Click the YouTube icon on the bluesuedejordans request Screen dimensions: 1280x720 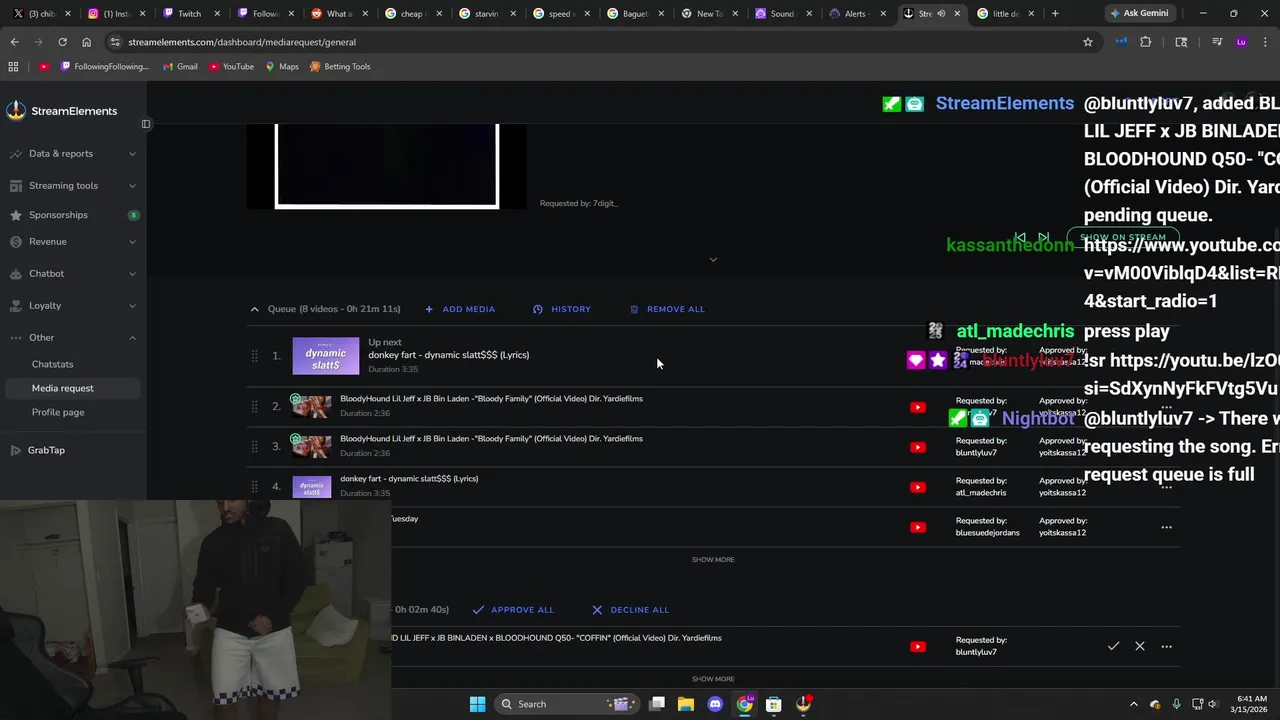point(918,527)
